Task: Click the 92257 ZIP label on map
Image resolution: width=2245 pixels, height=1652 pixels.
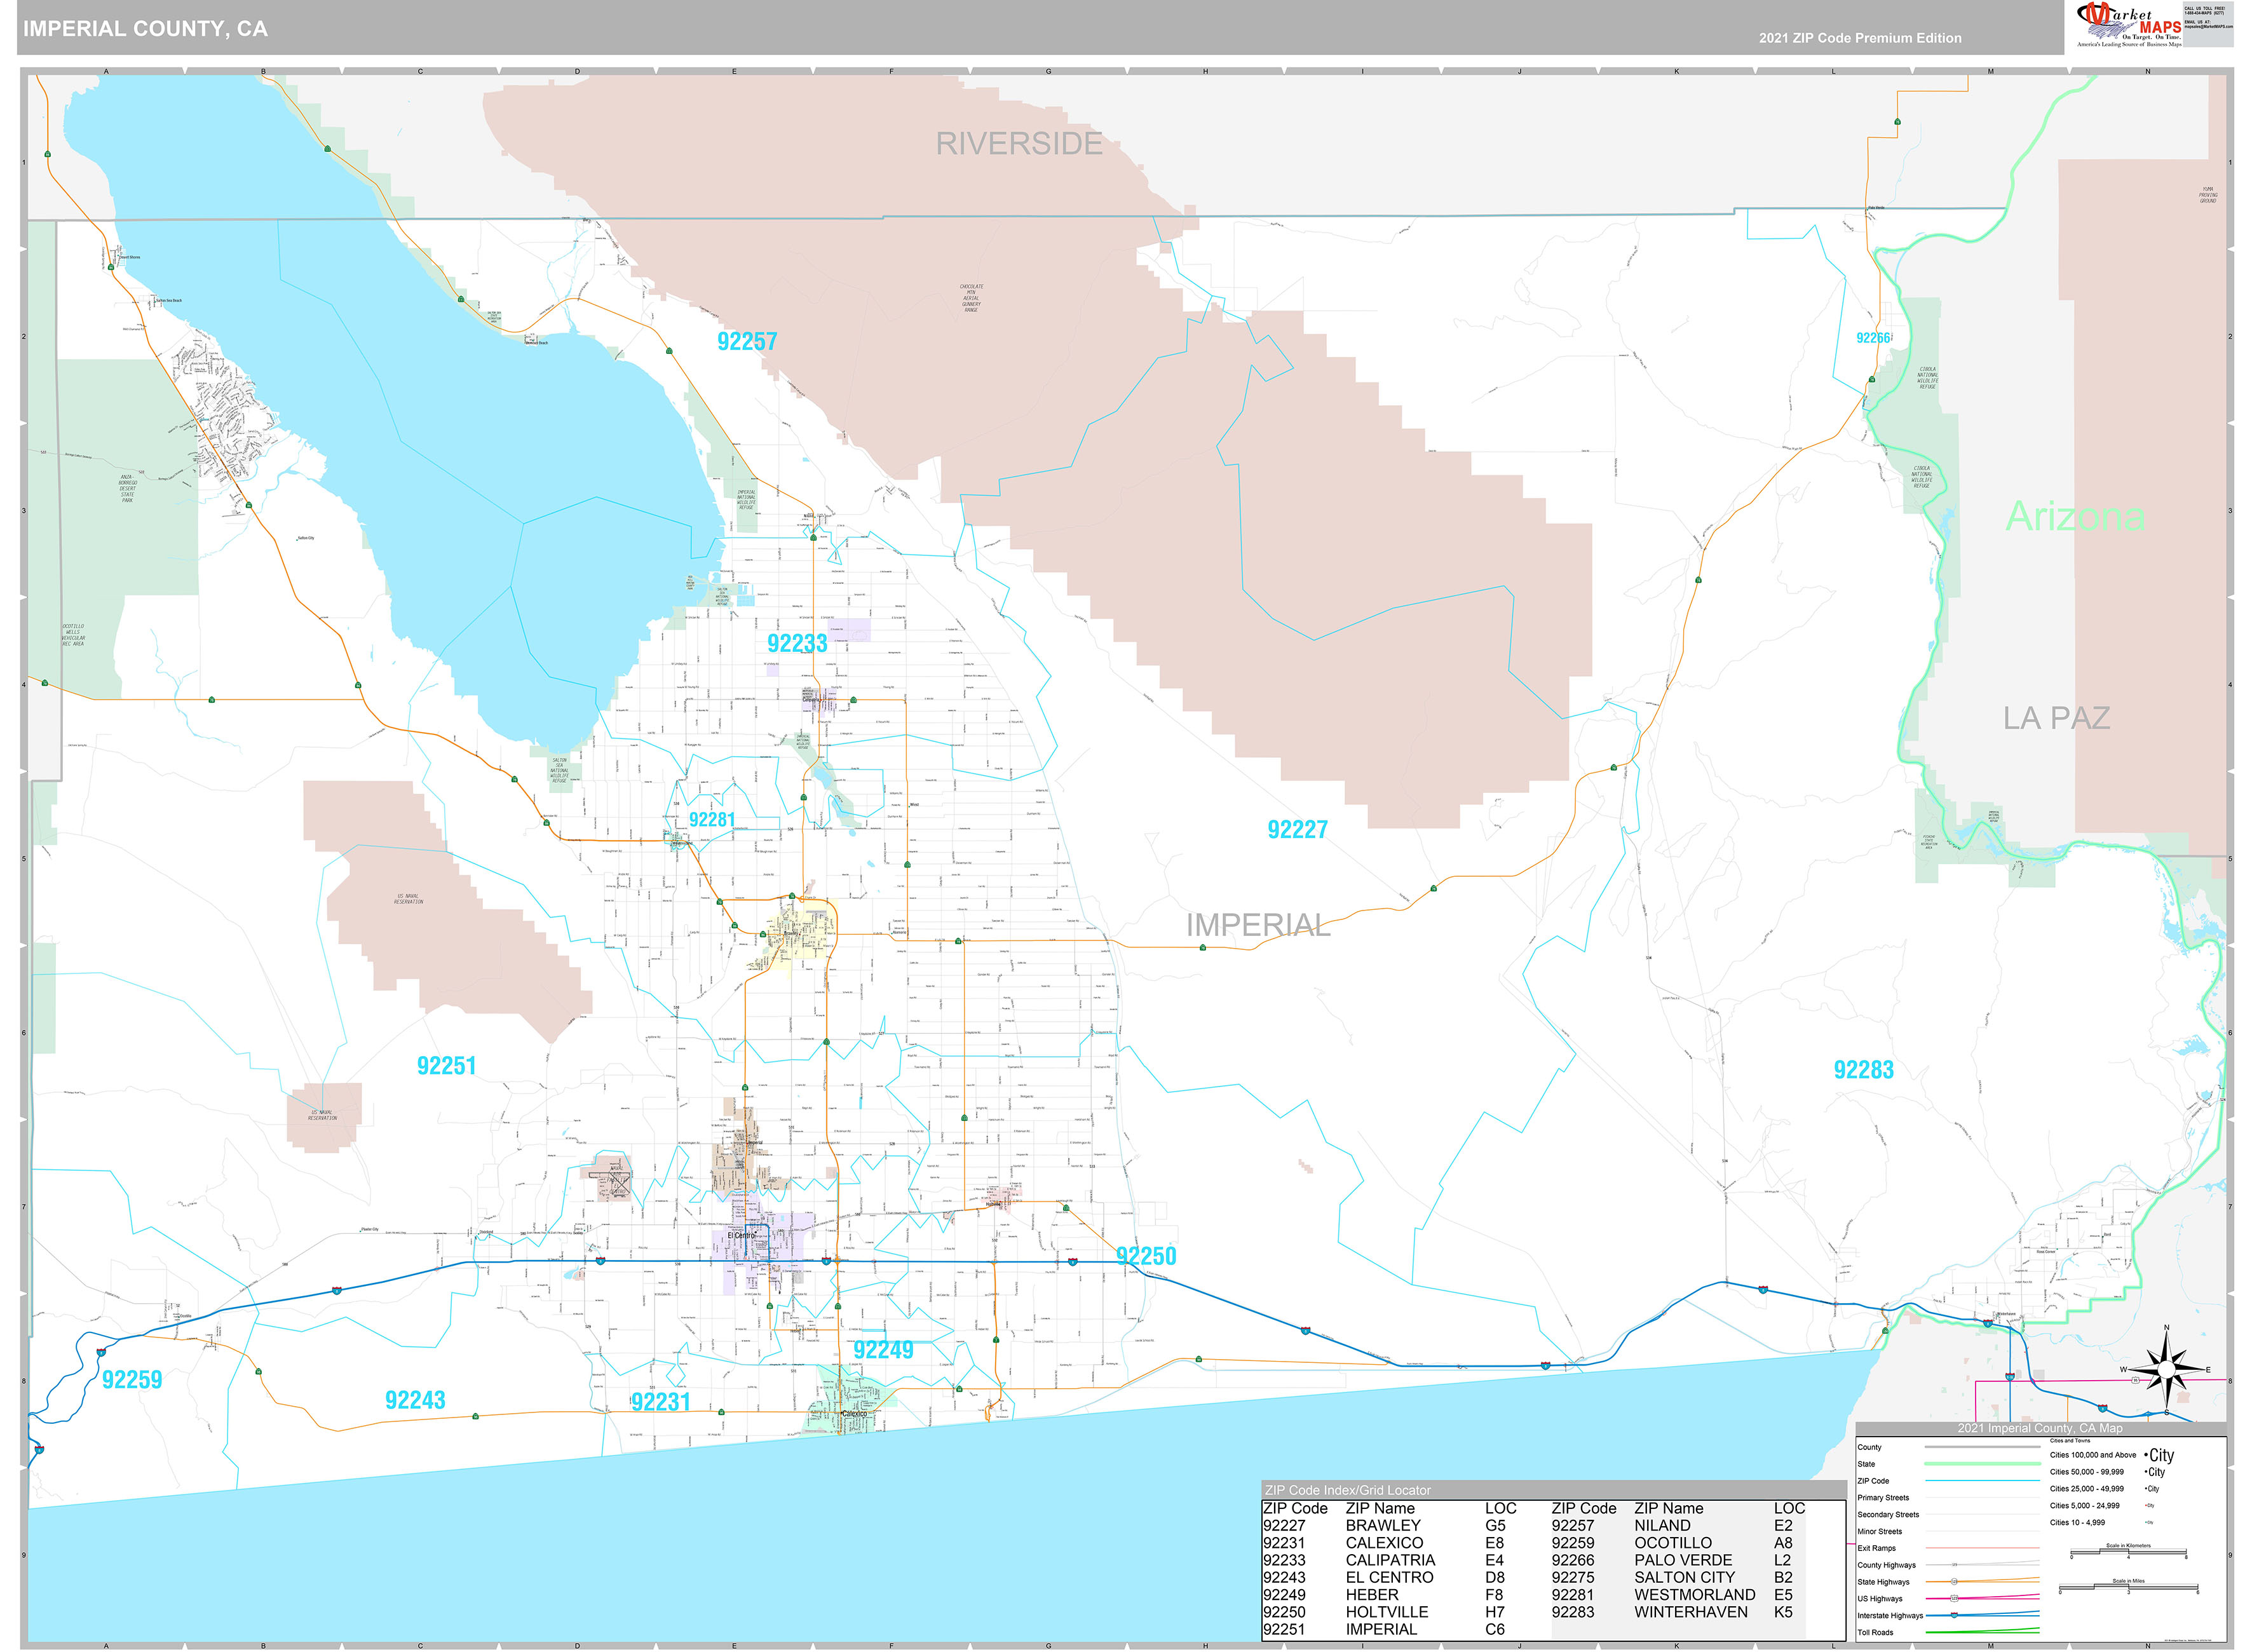Action: (x=747, y=342)
